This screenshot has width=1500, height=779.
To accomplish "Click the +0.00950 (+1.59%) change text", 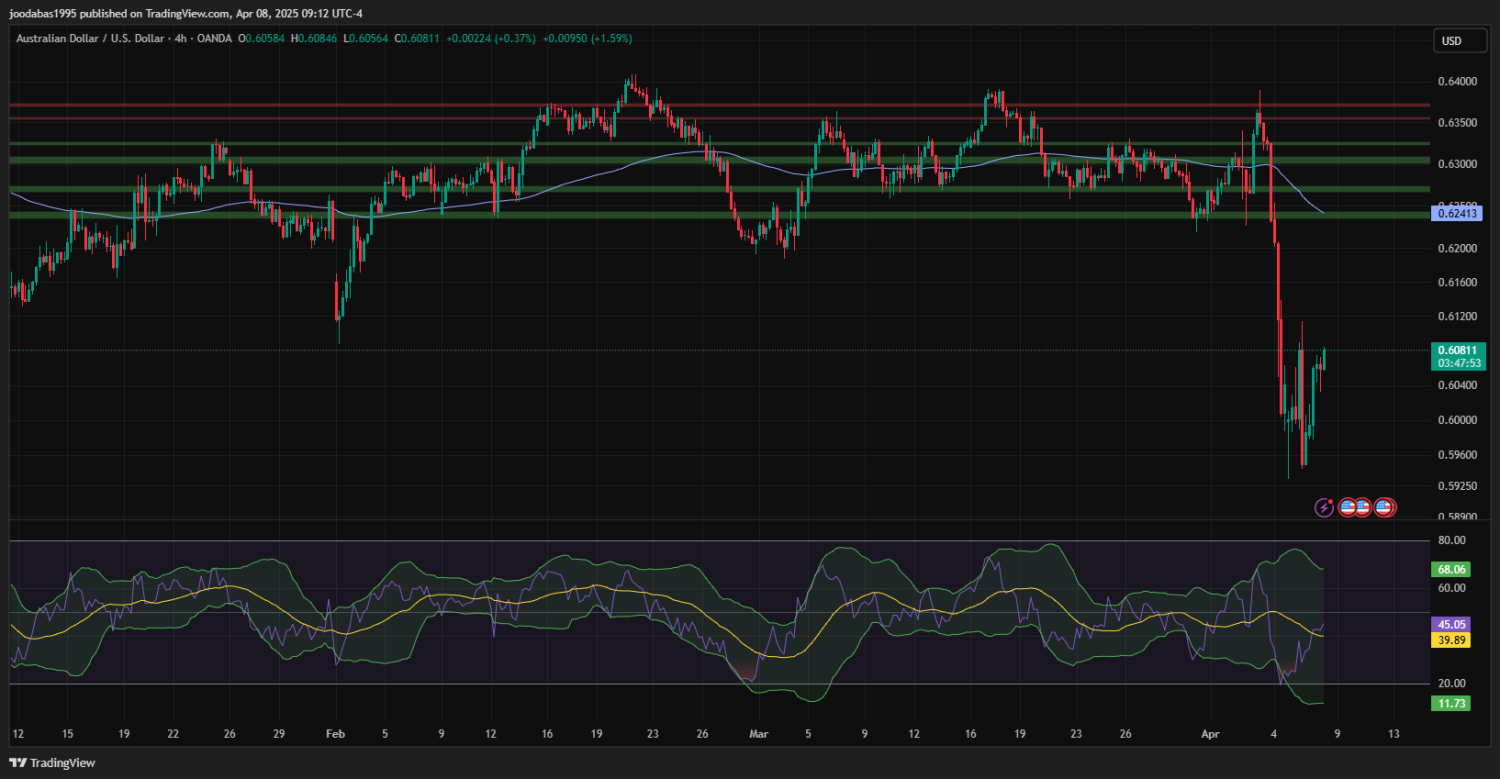I will tap(587, 38).
